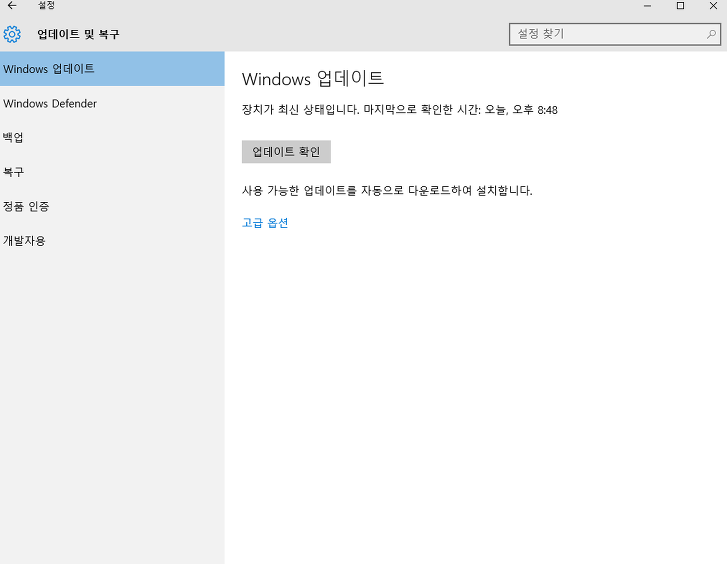The width and height of the screenshot is (727, 564).
Task: Select Windows 업데이트 in sidebar
Action: (x=112, y=69)
